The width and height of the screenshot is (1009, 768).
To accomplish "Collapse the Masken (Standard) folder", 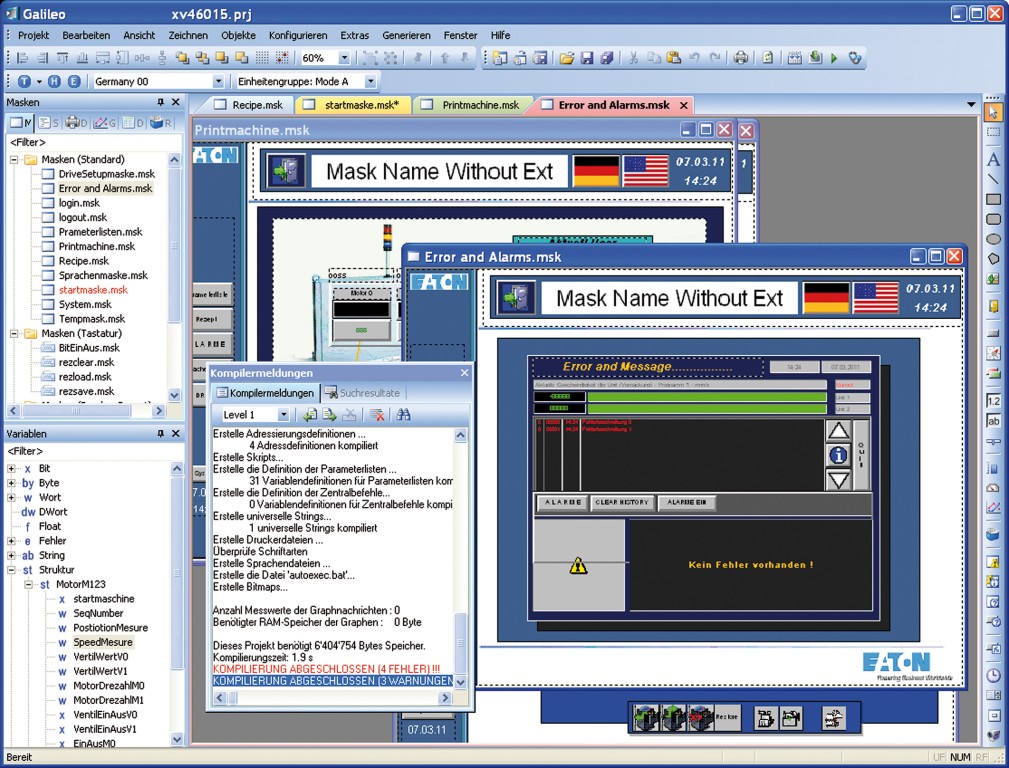I will tap(14, 160).
